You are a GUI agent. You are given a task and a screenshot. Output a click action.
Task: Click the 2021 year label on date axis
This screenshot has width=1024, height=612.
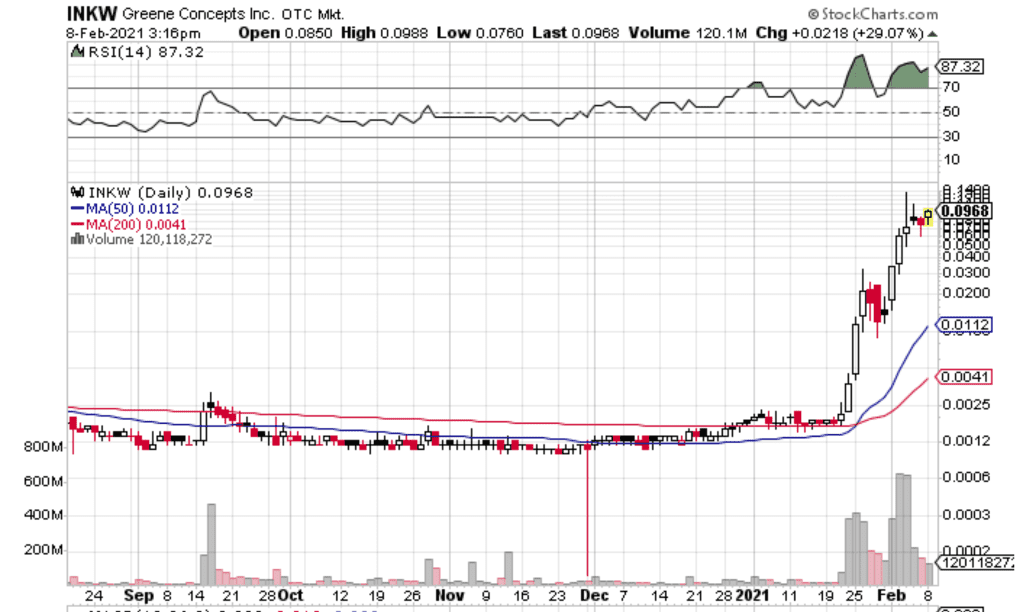753,596
